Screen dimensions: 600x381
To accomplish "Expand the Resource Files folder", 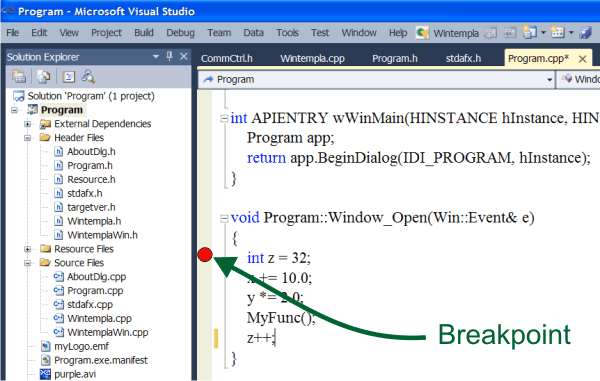I will point(28,249).
